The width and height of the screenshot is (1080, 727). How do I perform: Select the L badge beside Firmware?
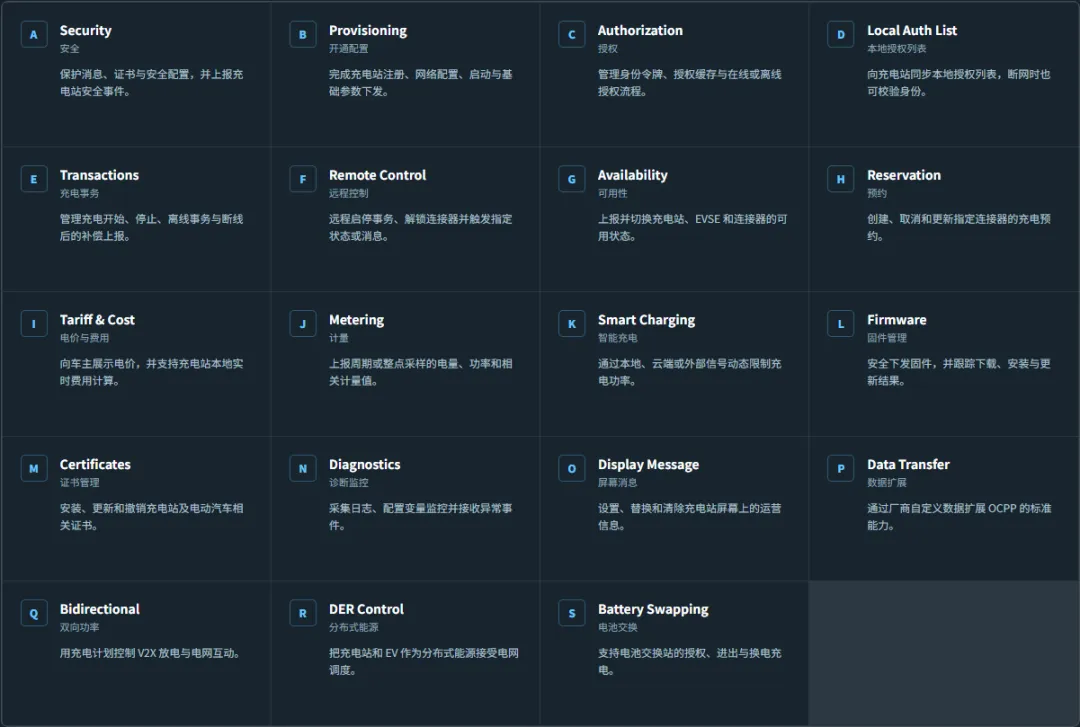(840, 324)
